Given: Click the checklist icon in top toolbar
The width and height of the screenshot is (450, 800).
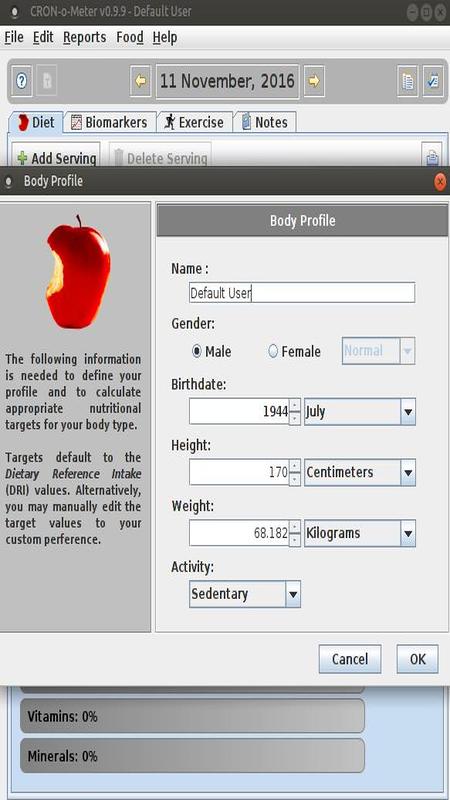Looking at the screenshot, I should (x=433, y=81).
